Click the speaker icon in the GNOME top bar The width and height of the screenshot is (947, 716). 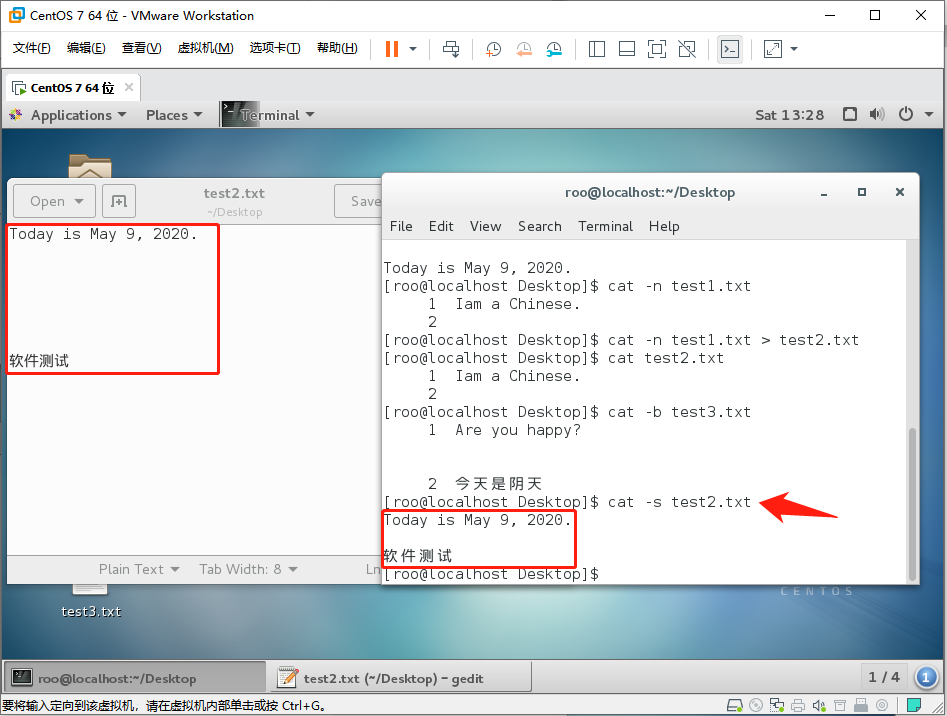tap(877, 114)
